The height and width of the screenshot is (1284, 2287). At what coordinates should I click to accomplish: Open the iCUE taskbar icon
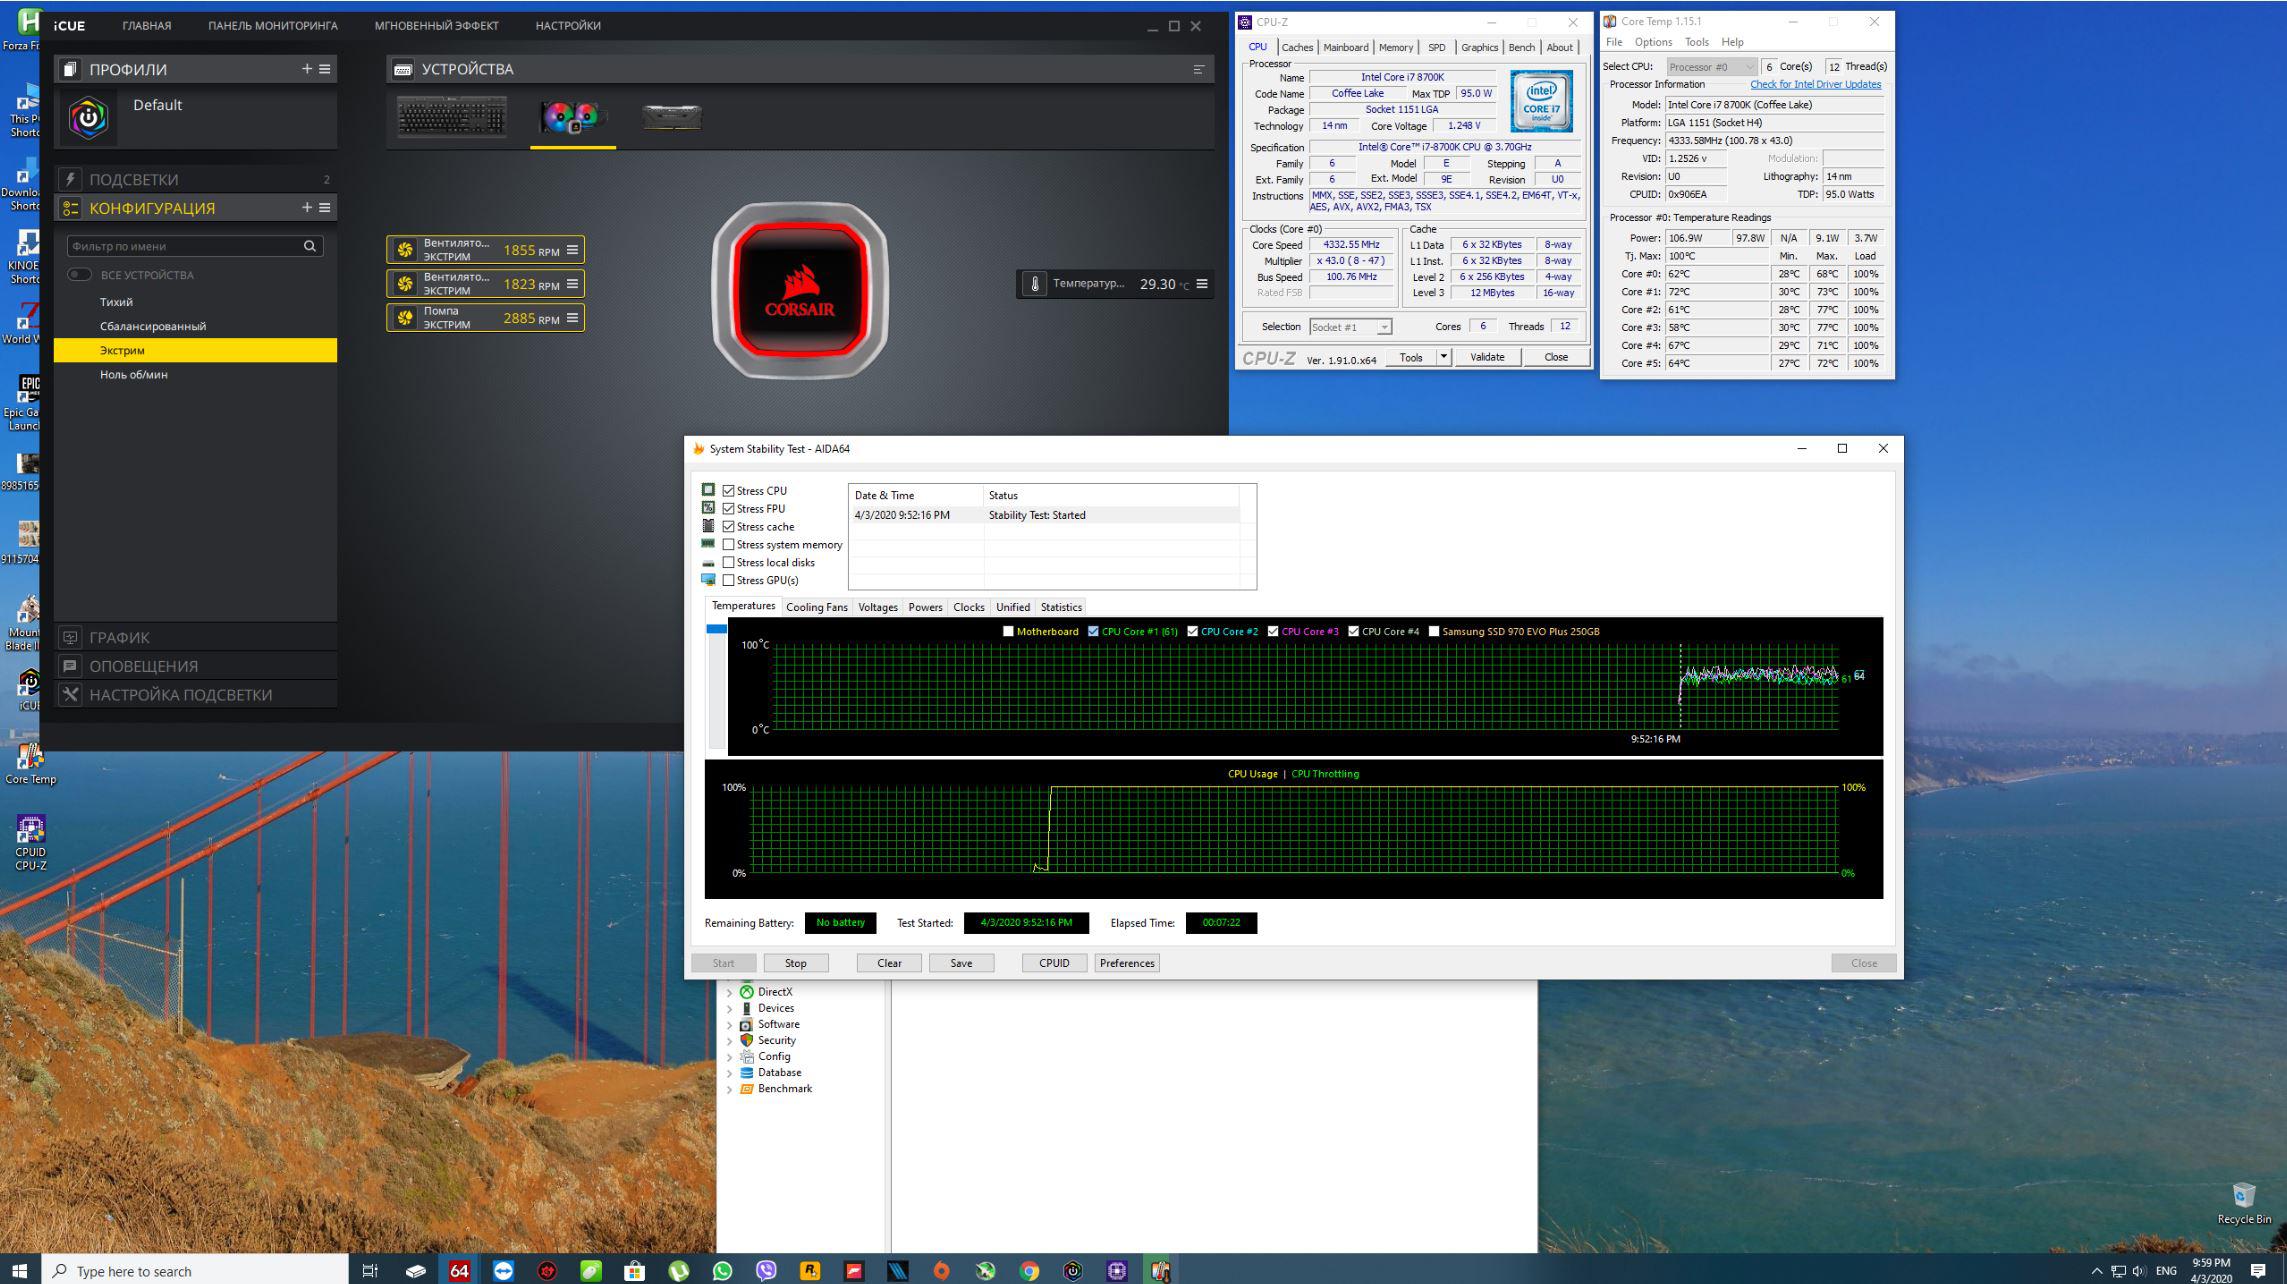pos(1073,1271)
